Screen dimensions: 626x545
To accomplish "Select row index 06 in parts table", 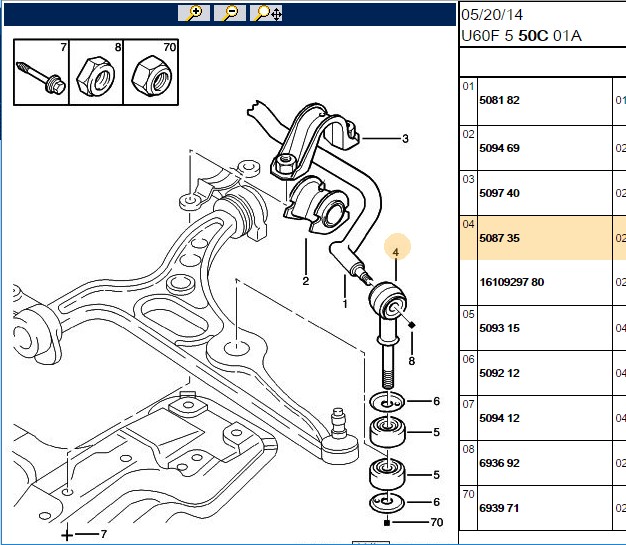I will [x=468, y=360].
